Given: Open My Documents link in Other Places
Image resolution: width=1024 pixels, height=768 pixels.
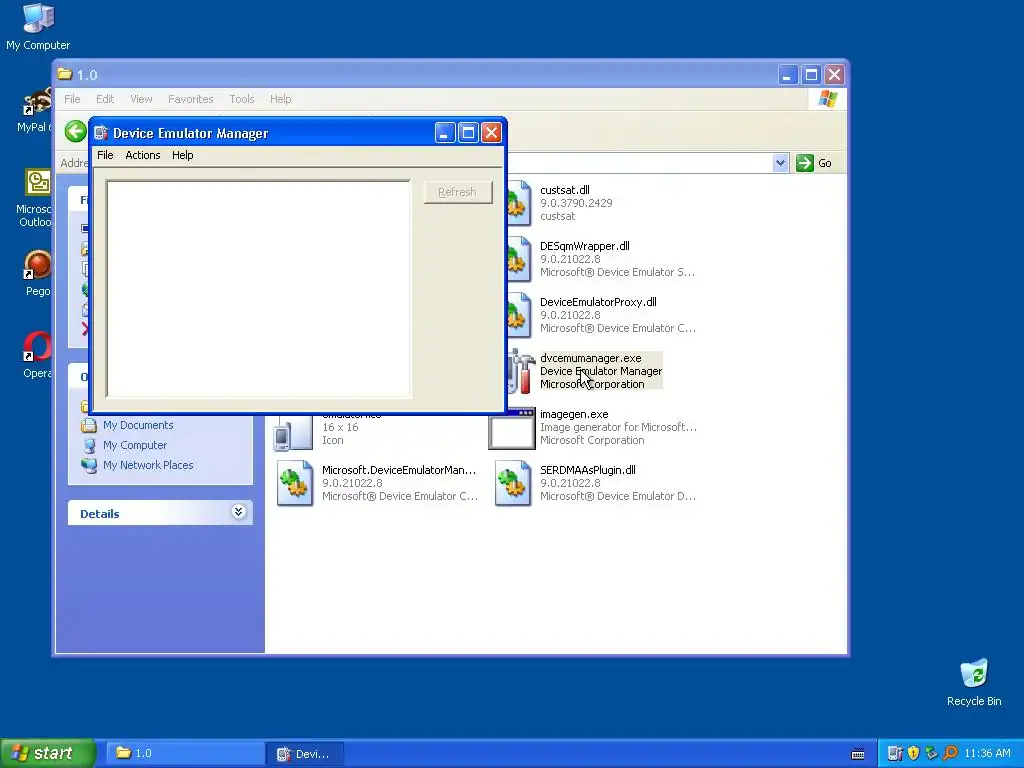Looking at the screenshot, I should (x=138, y=425).
